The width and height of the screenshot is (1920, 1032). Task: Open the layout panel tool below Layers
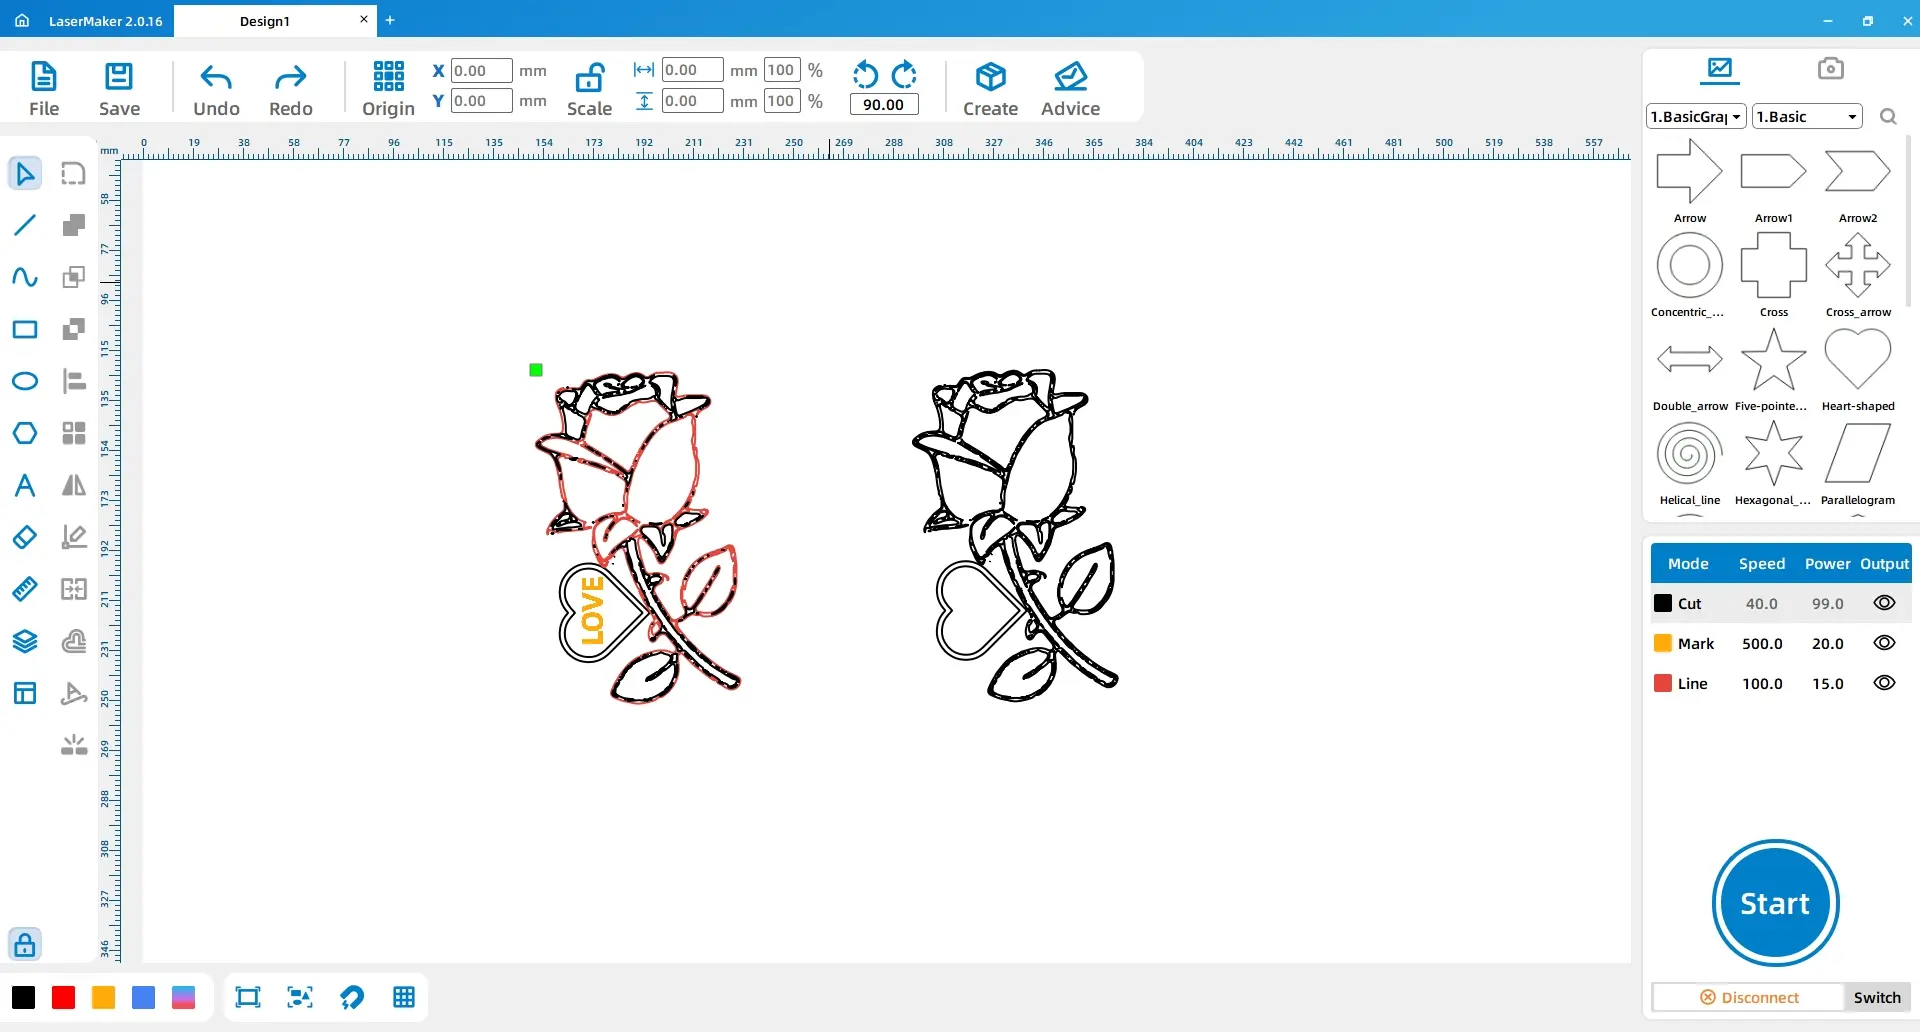(x=25, y=693)
